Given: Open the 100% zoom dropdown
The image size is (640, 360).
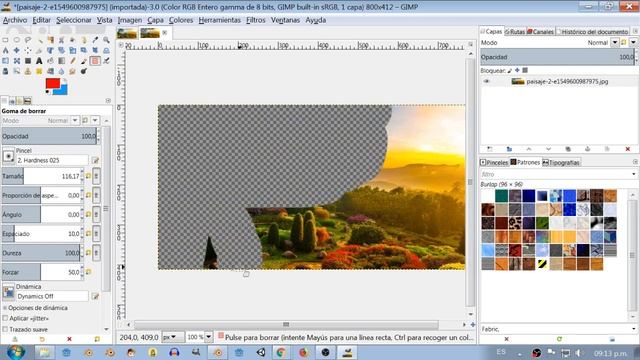Looking at the screenshot, I should click(209, 337).
